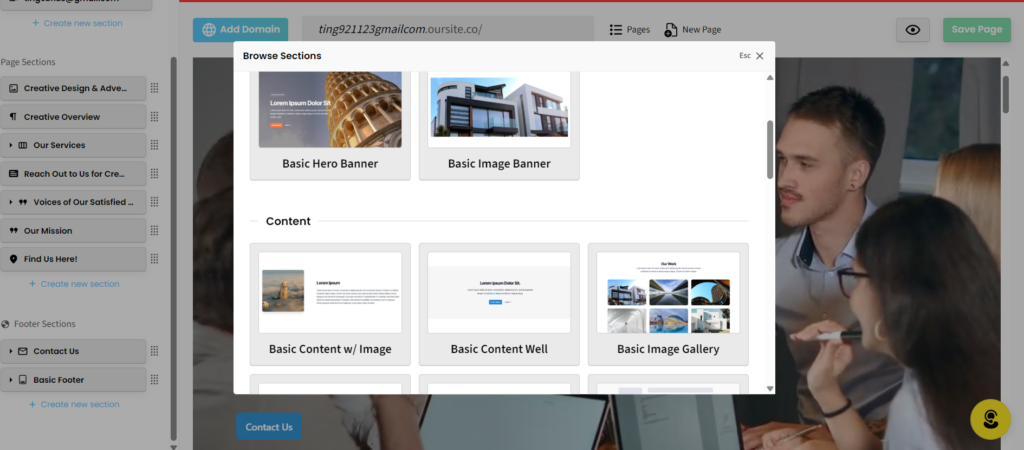Click Browse Sections dialog title
Screen dimensions: 1024x450
[282, 56]
